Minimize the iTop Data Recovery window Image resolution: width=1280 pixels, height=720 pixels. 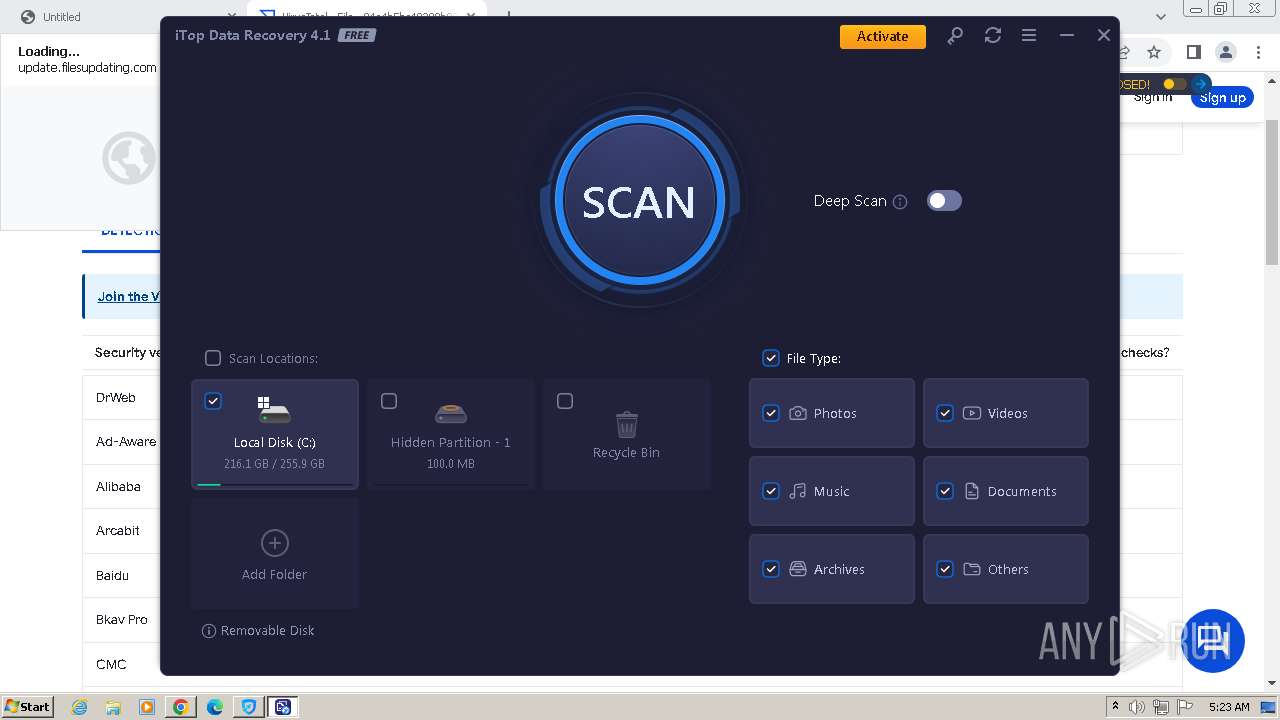pos(1067,36)
